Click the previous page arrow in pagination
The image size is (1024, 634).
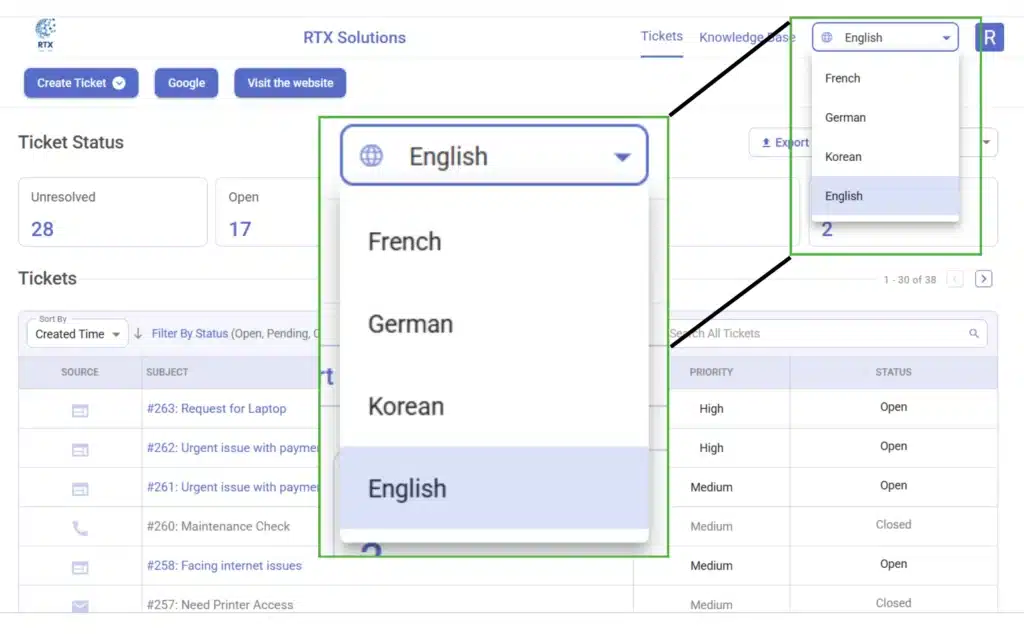tap(955, 279)
